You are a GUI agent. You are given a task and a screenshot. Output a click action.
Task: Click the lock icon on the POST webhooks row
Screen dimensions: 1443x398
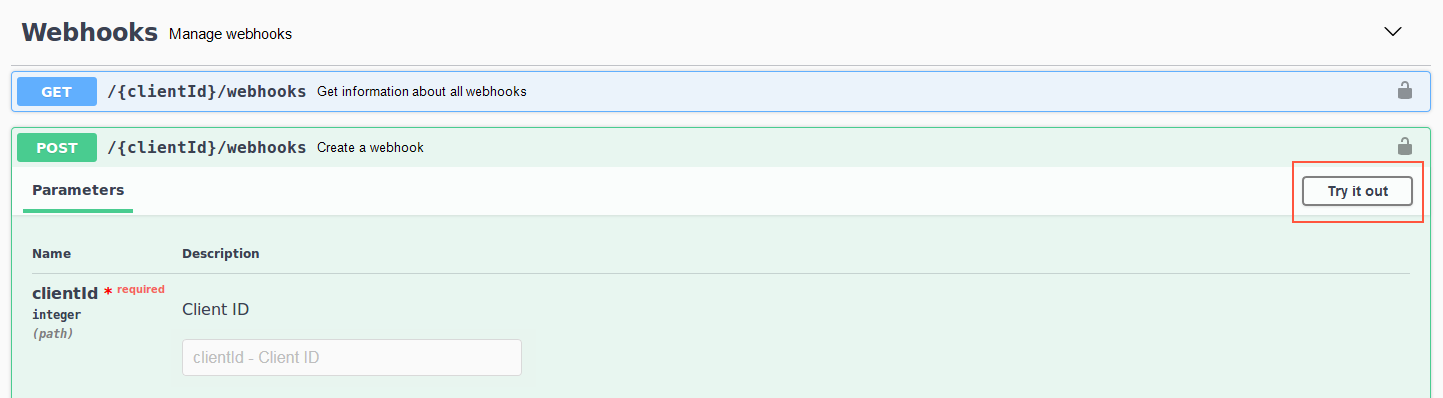pos(1404,147)
